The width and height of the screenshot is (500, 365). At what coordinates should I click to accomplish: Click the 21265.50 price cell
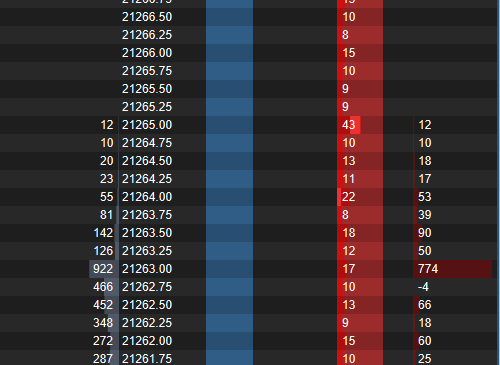tap(147, 89)
